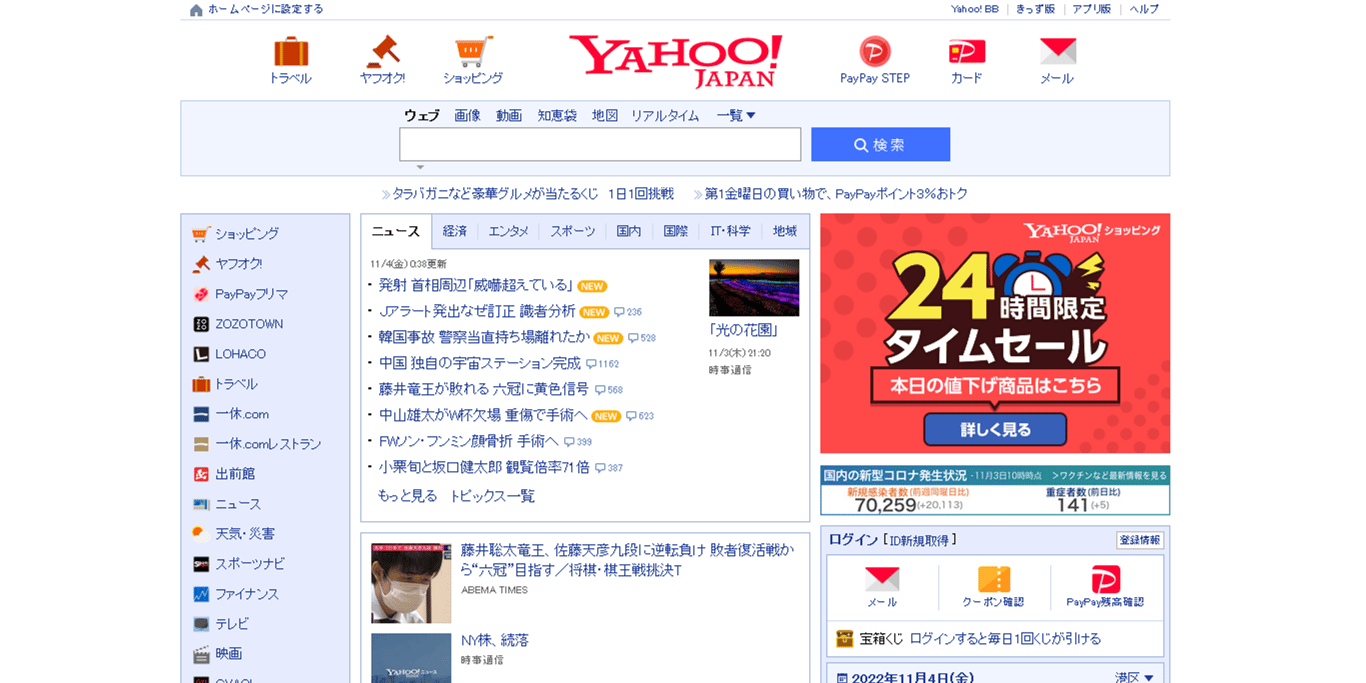This screenshot has height=683, width=1366.
Task: Select the IT・科学 news tab
Action: pos(730,231)
